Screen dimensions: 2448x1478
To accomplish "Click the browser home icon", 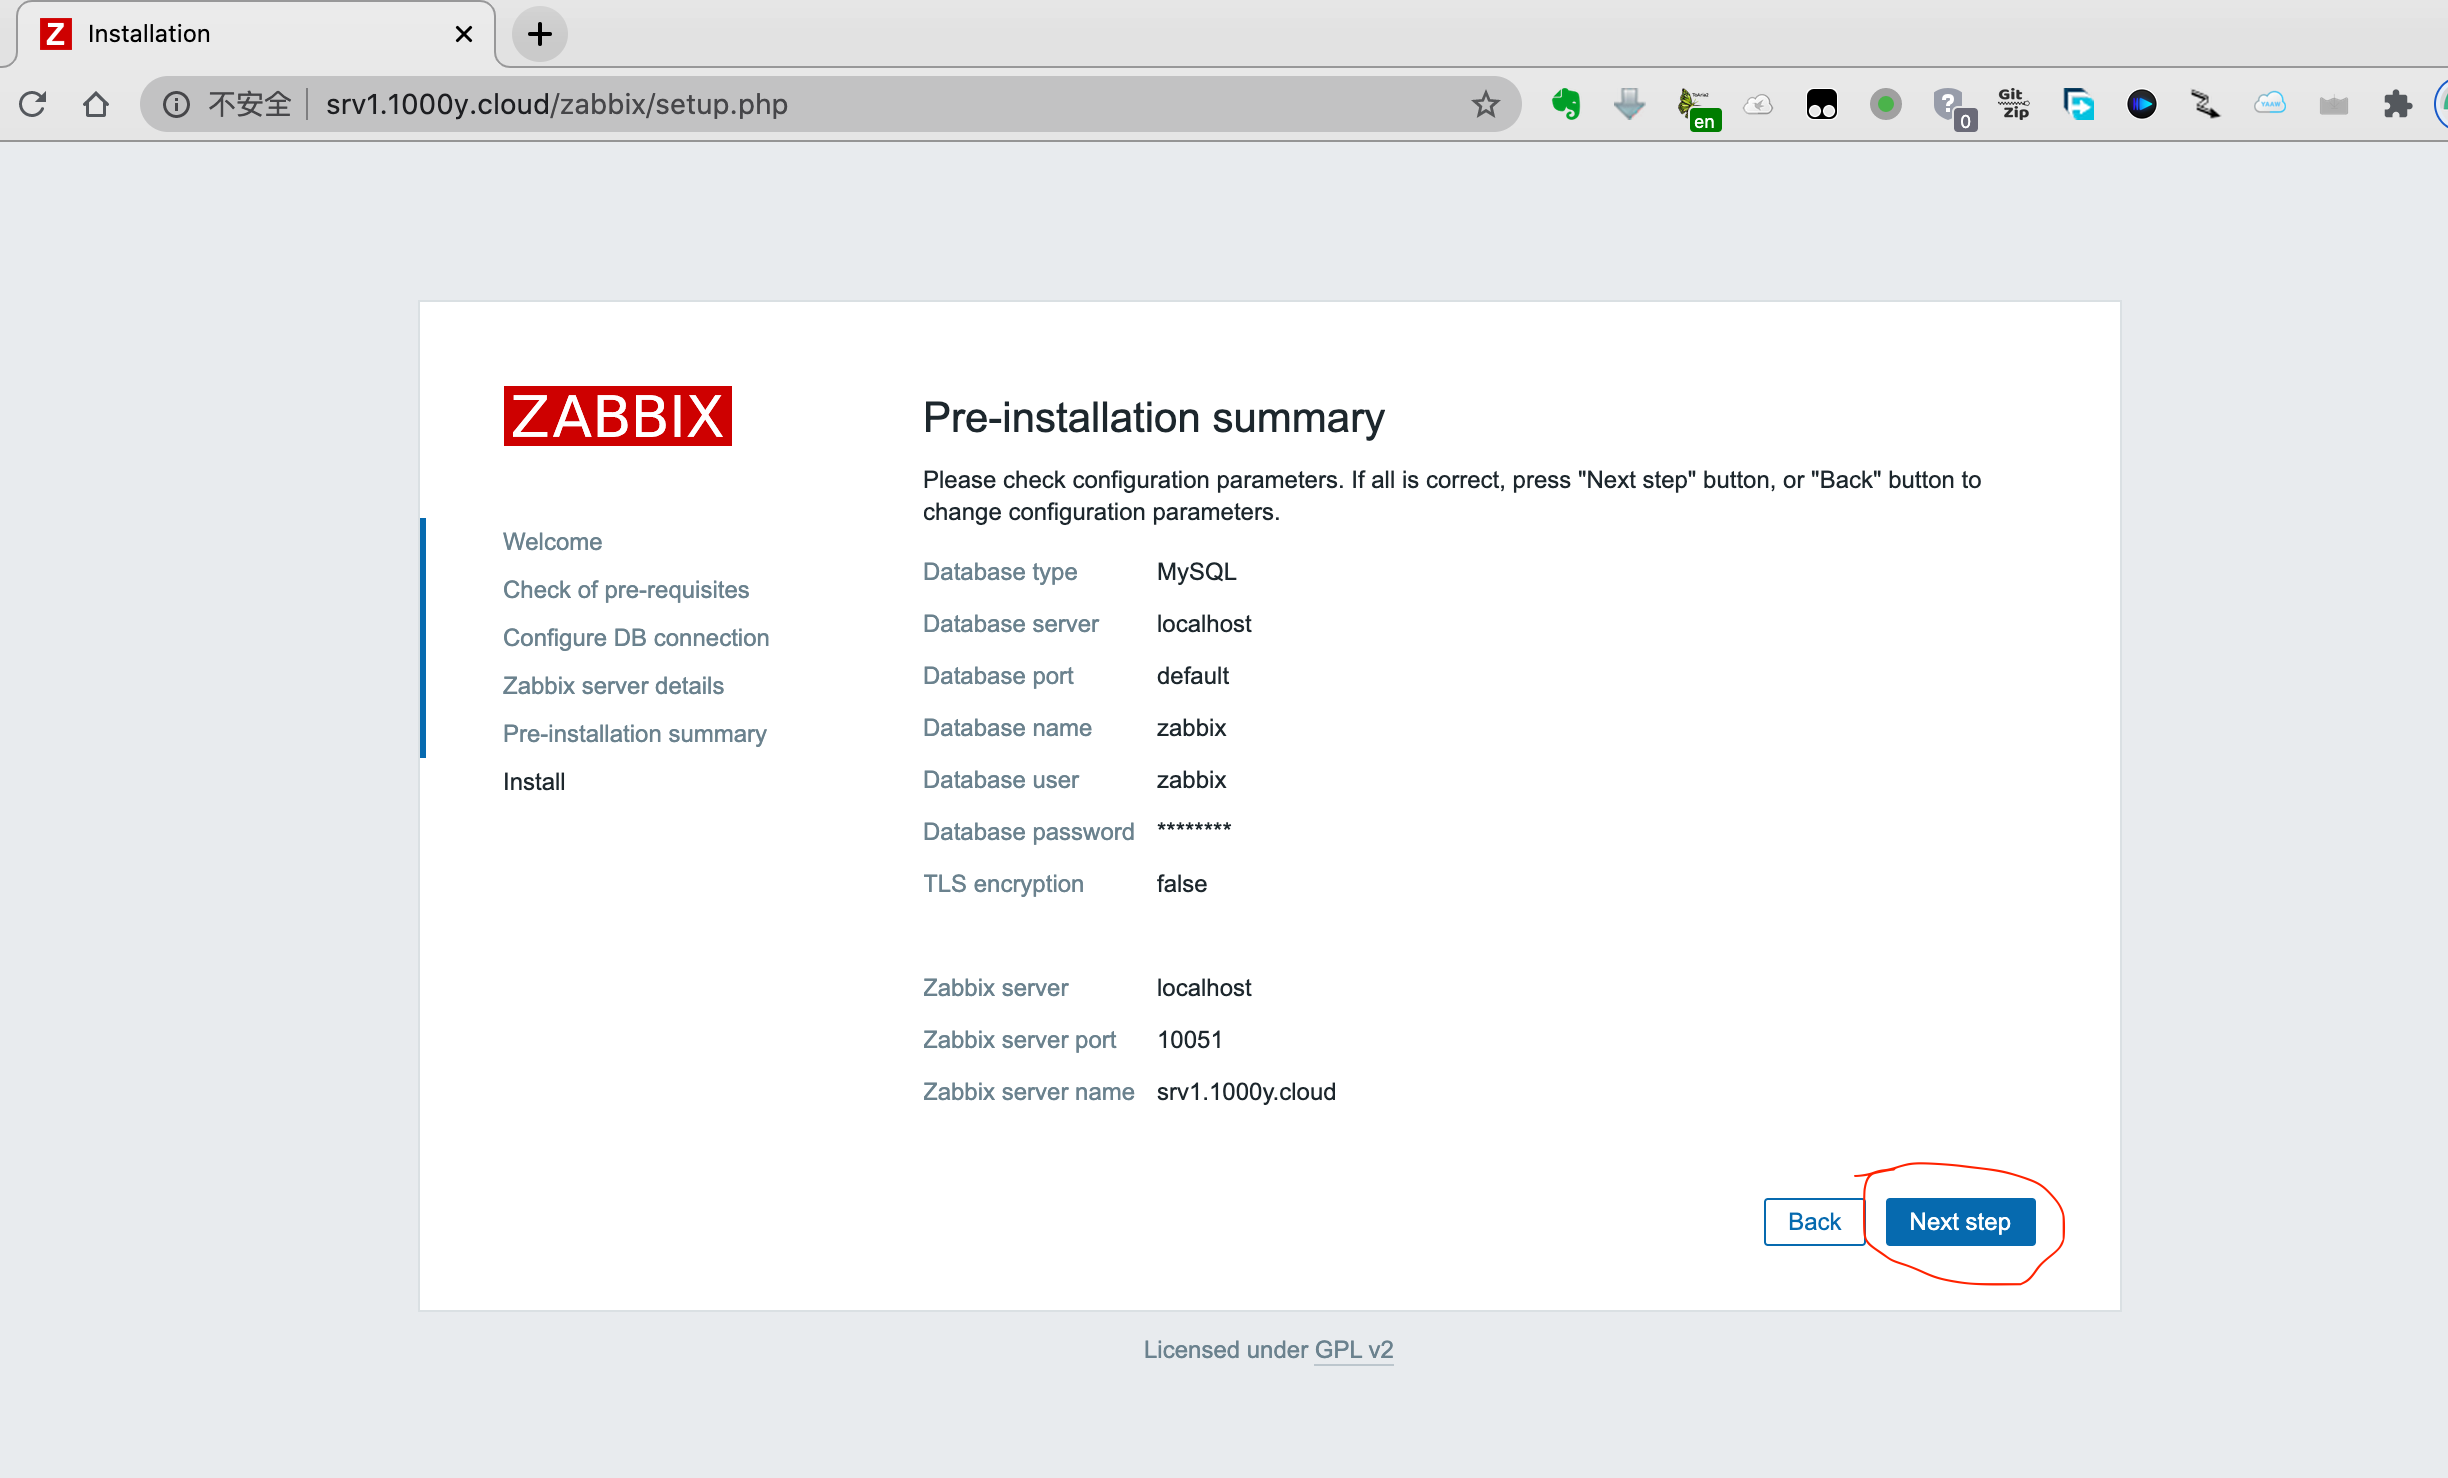I will point(96,104).
